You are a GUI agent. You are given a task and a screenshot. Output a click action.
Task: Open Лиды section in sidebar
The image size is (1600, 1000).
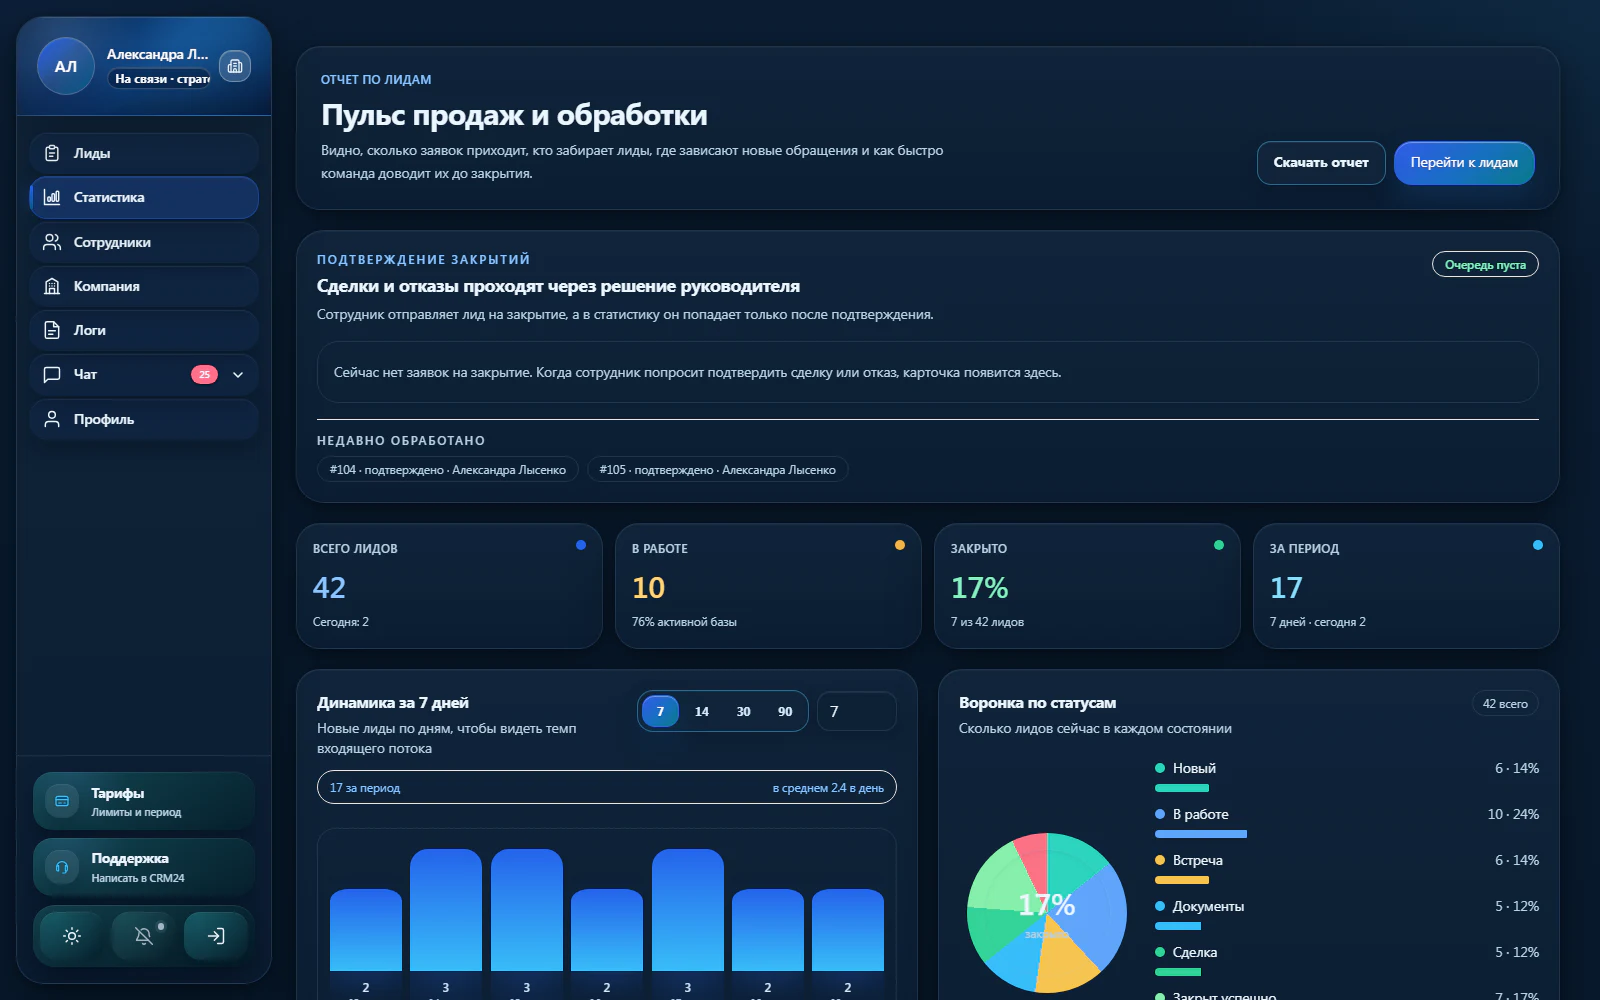(144, 153)
